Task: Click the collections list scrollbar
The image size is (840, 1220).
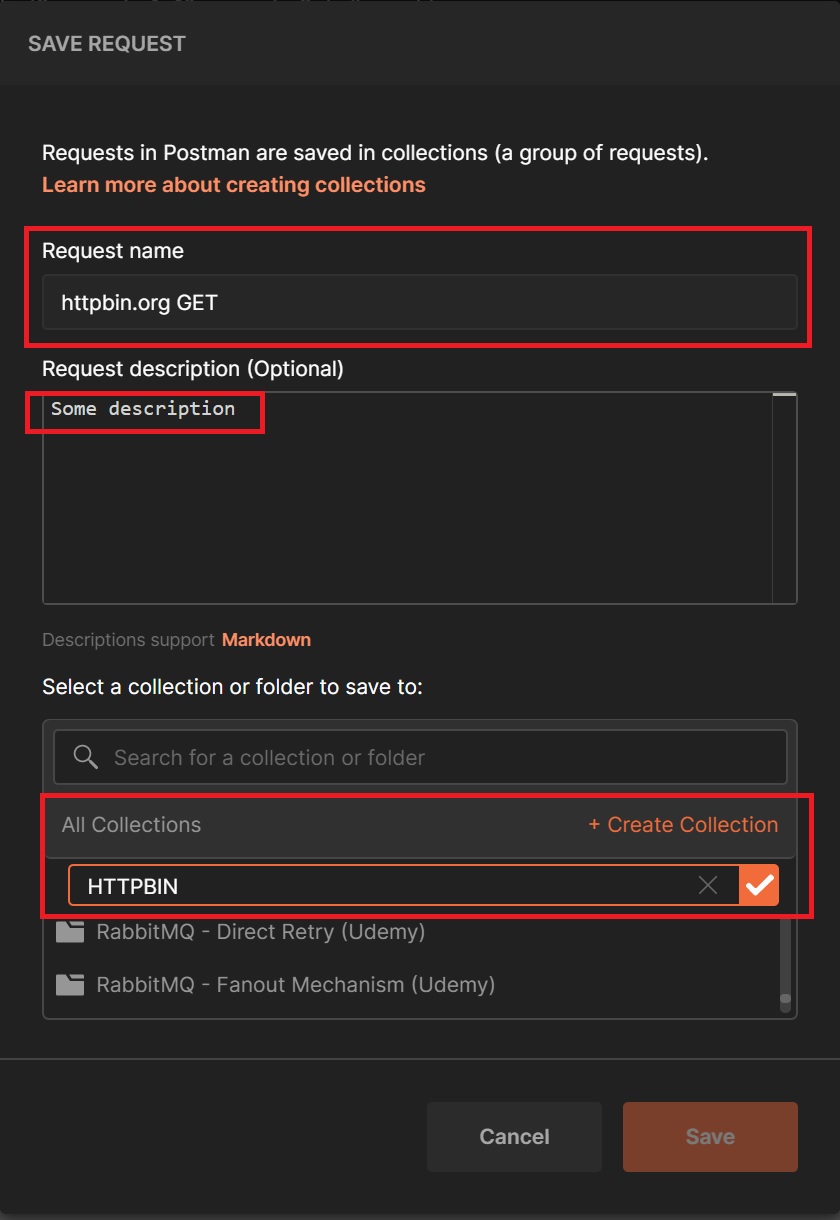Action: point(786,960)
